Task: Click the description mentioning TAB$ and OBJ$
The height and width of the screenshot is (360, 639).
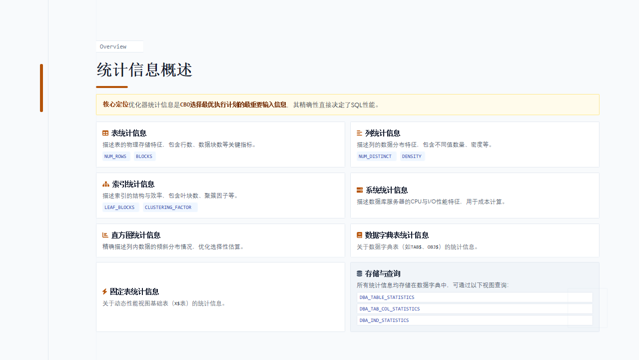Action: (418, 247)
